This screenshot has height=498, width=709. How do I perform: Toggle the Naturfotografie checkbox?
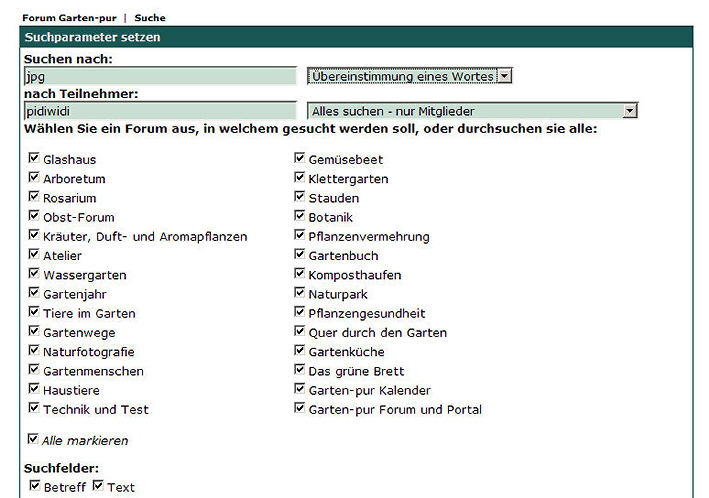pos(34,351)
